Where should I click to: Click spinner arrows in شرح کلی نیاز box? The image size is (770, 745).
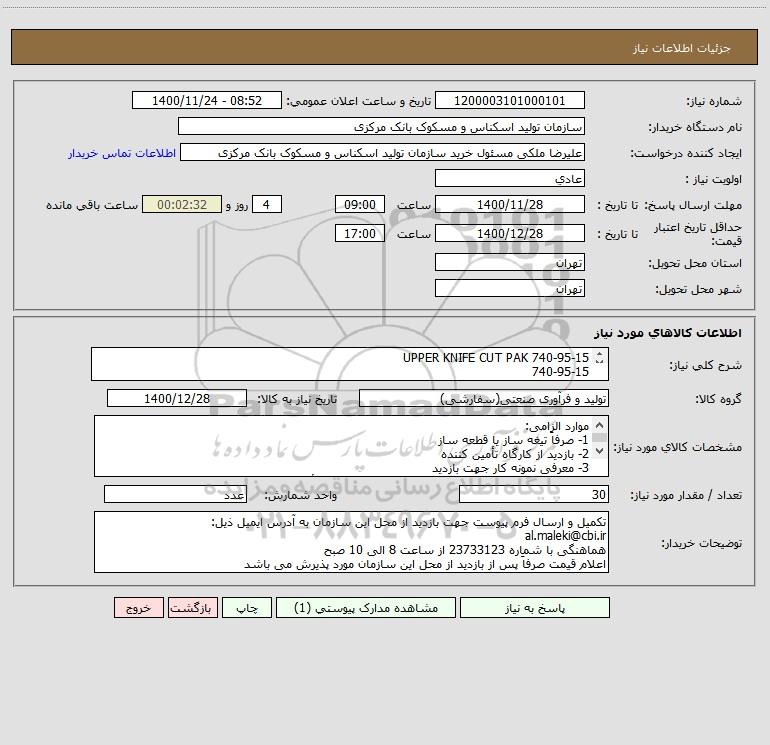point(599,358)
